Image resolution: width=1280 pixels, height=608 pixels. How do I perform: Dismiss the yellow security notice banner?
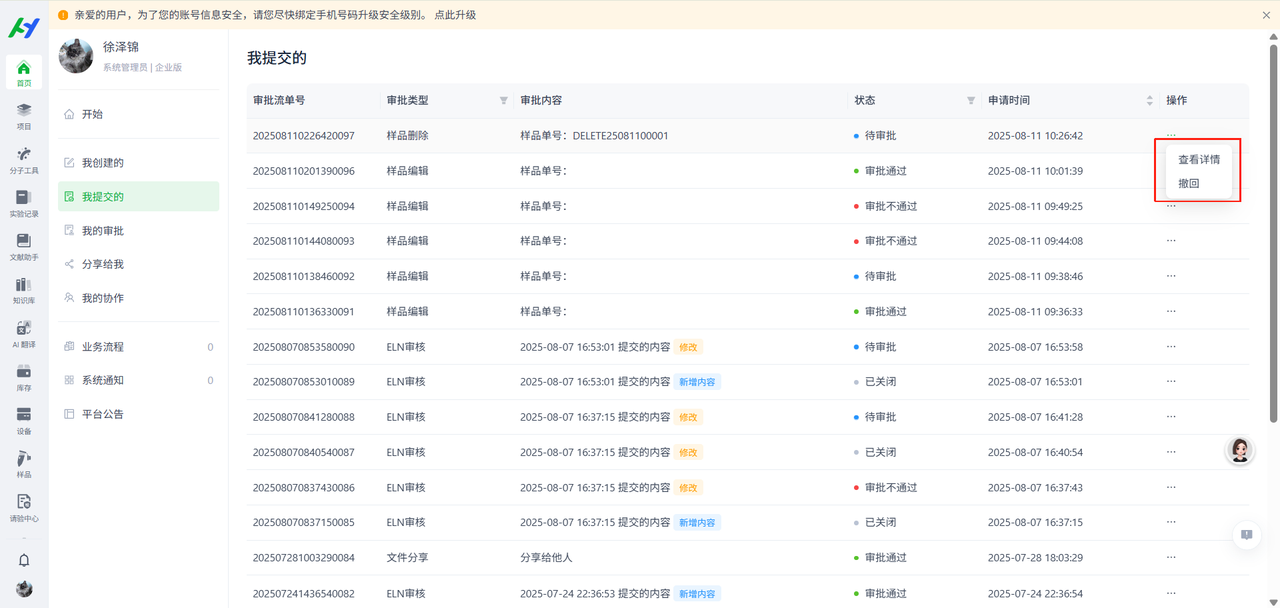(1266, 15)
